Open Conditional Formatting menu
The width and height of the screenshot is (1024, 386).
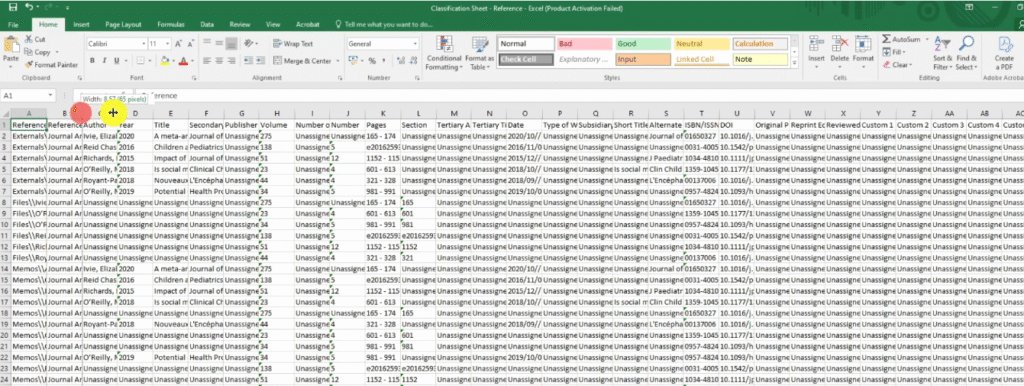(x=444, y=54)
